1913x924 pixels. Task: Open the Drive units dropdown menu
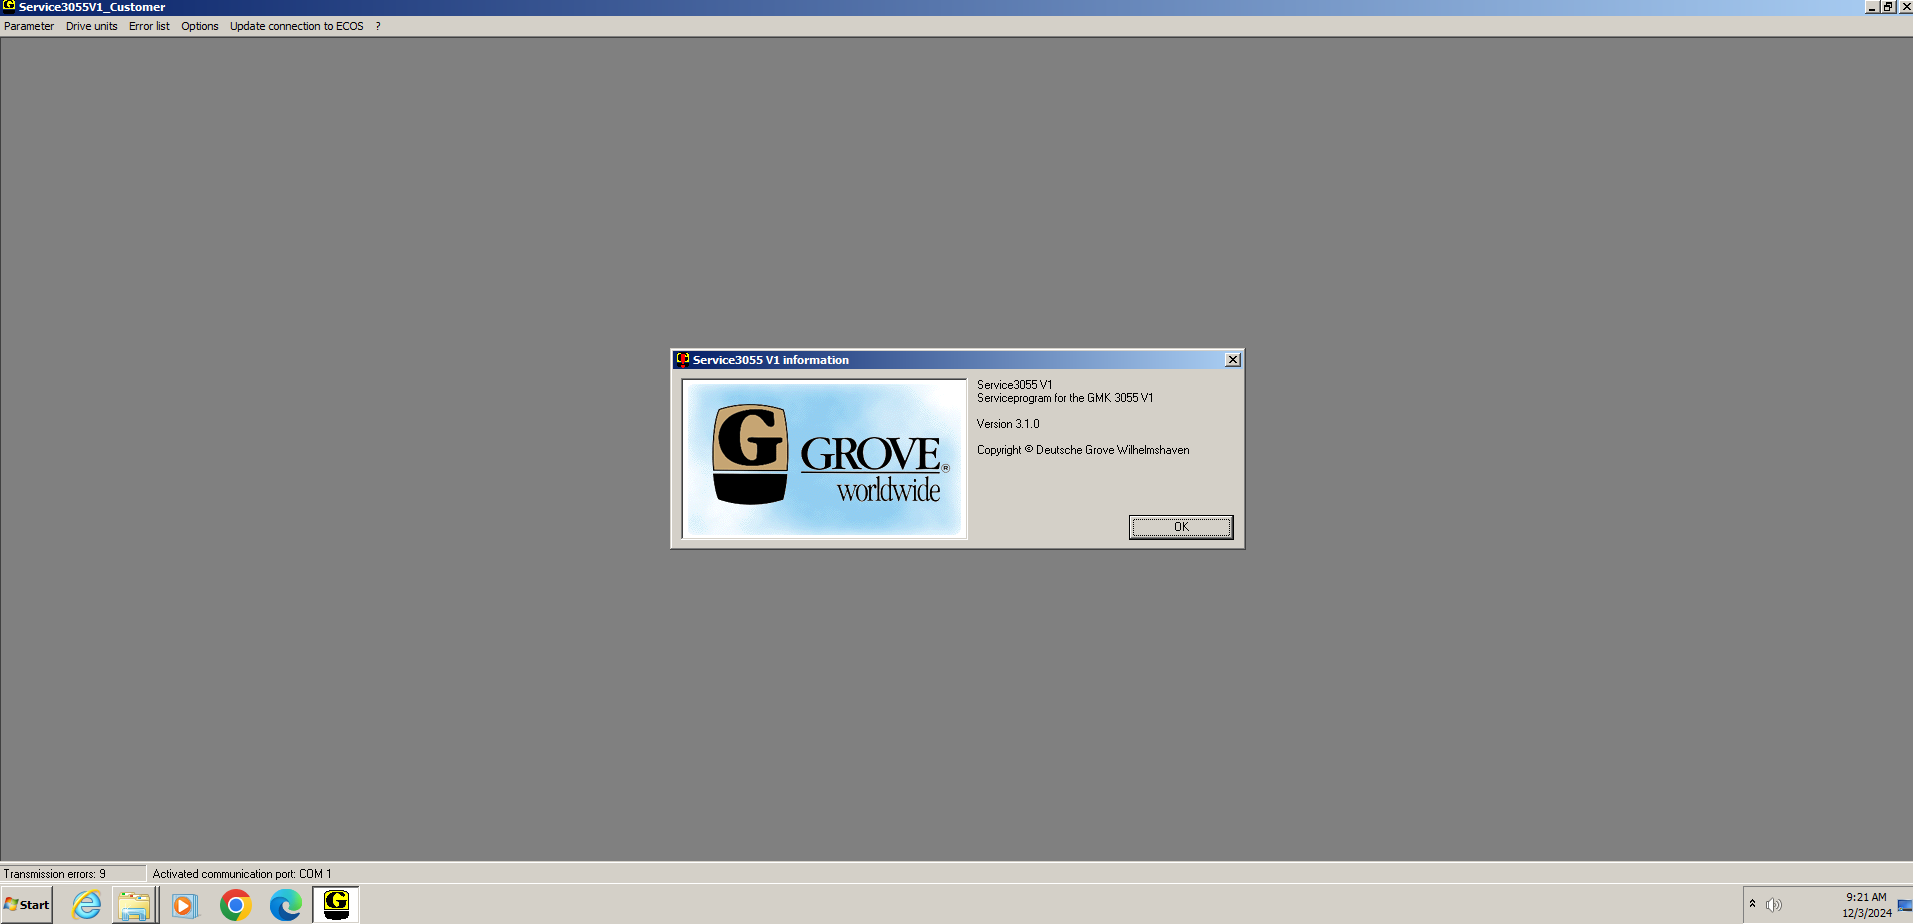[x=91, y=26]
